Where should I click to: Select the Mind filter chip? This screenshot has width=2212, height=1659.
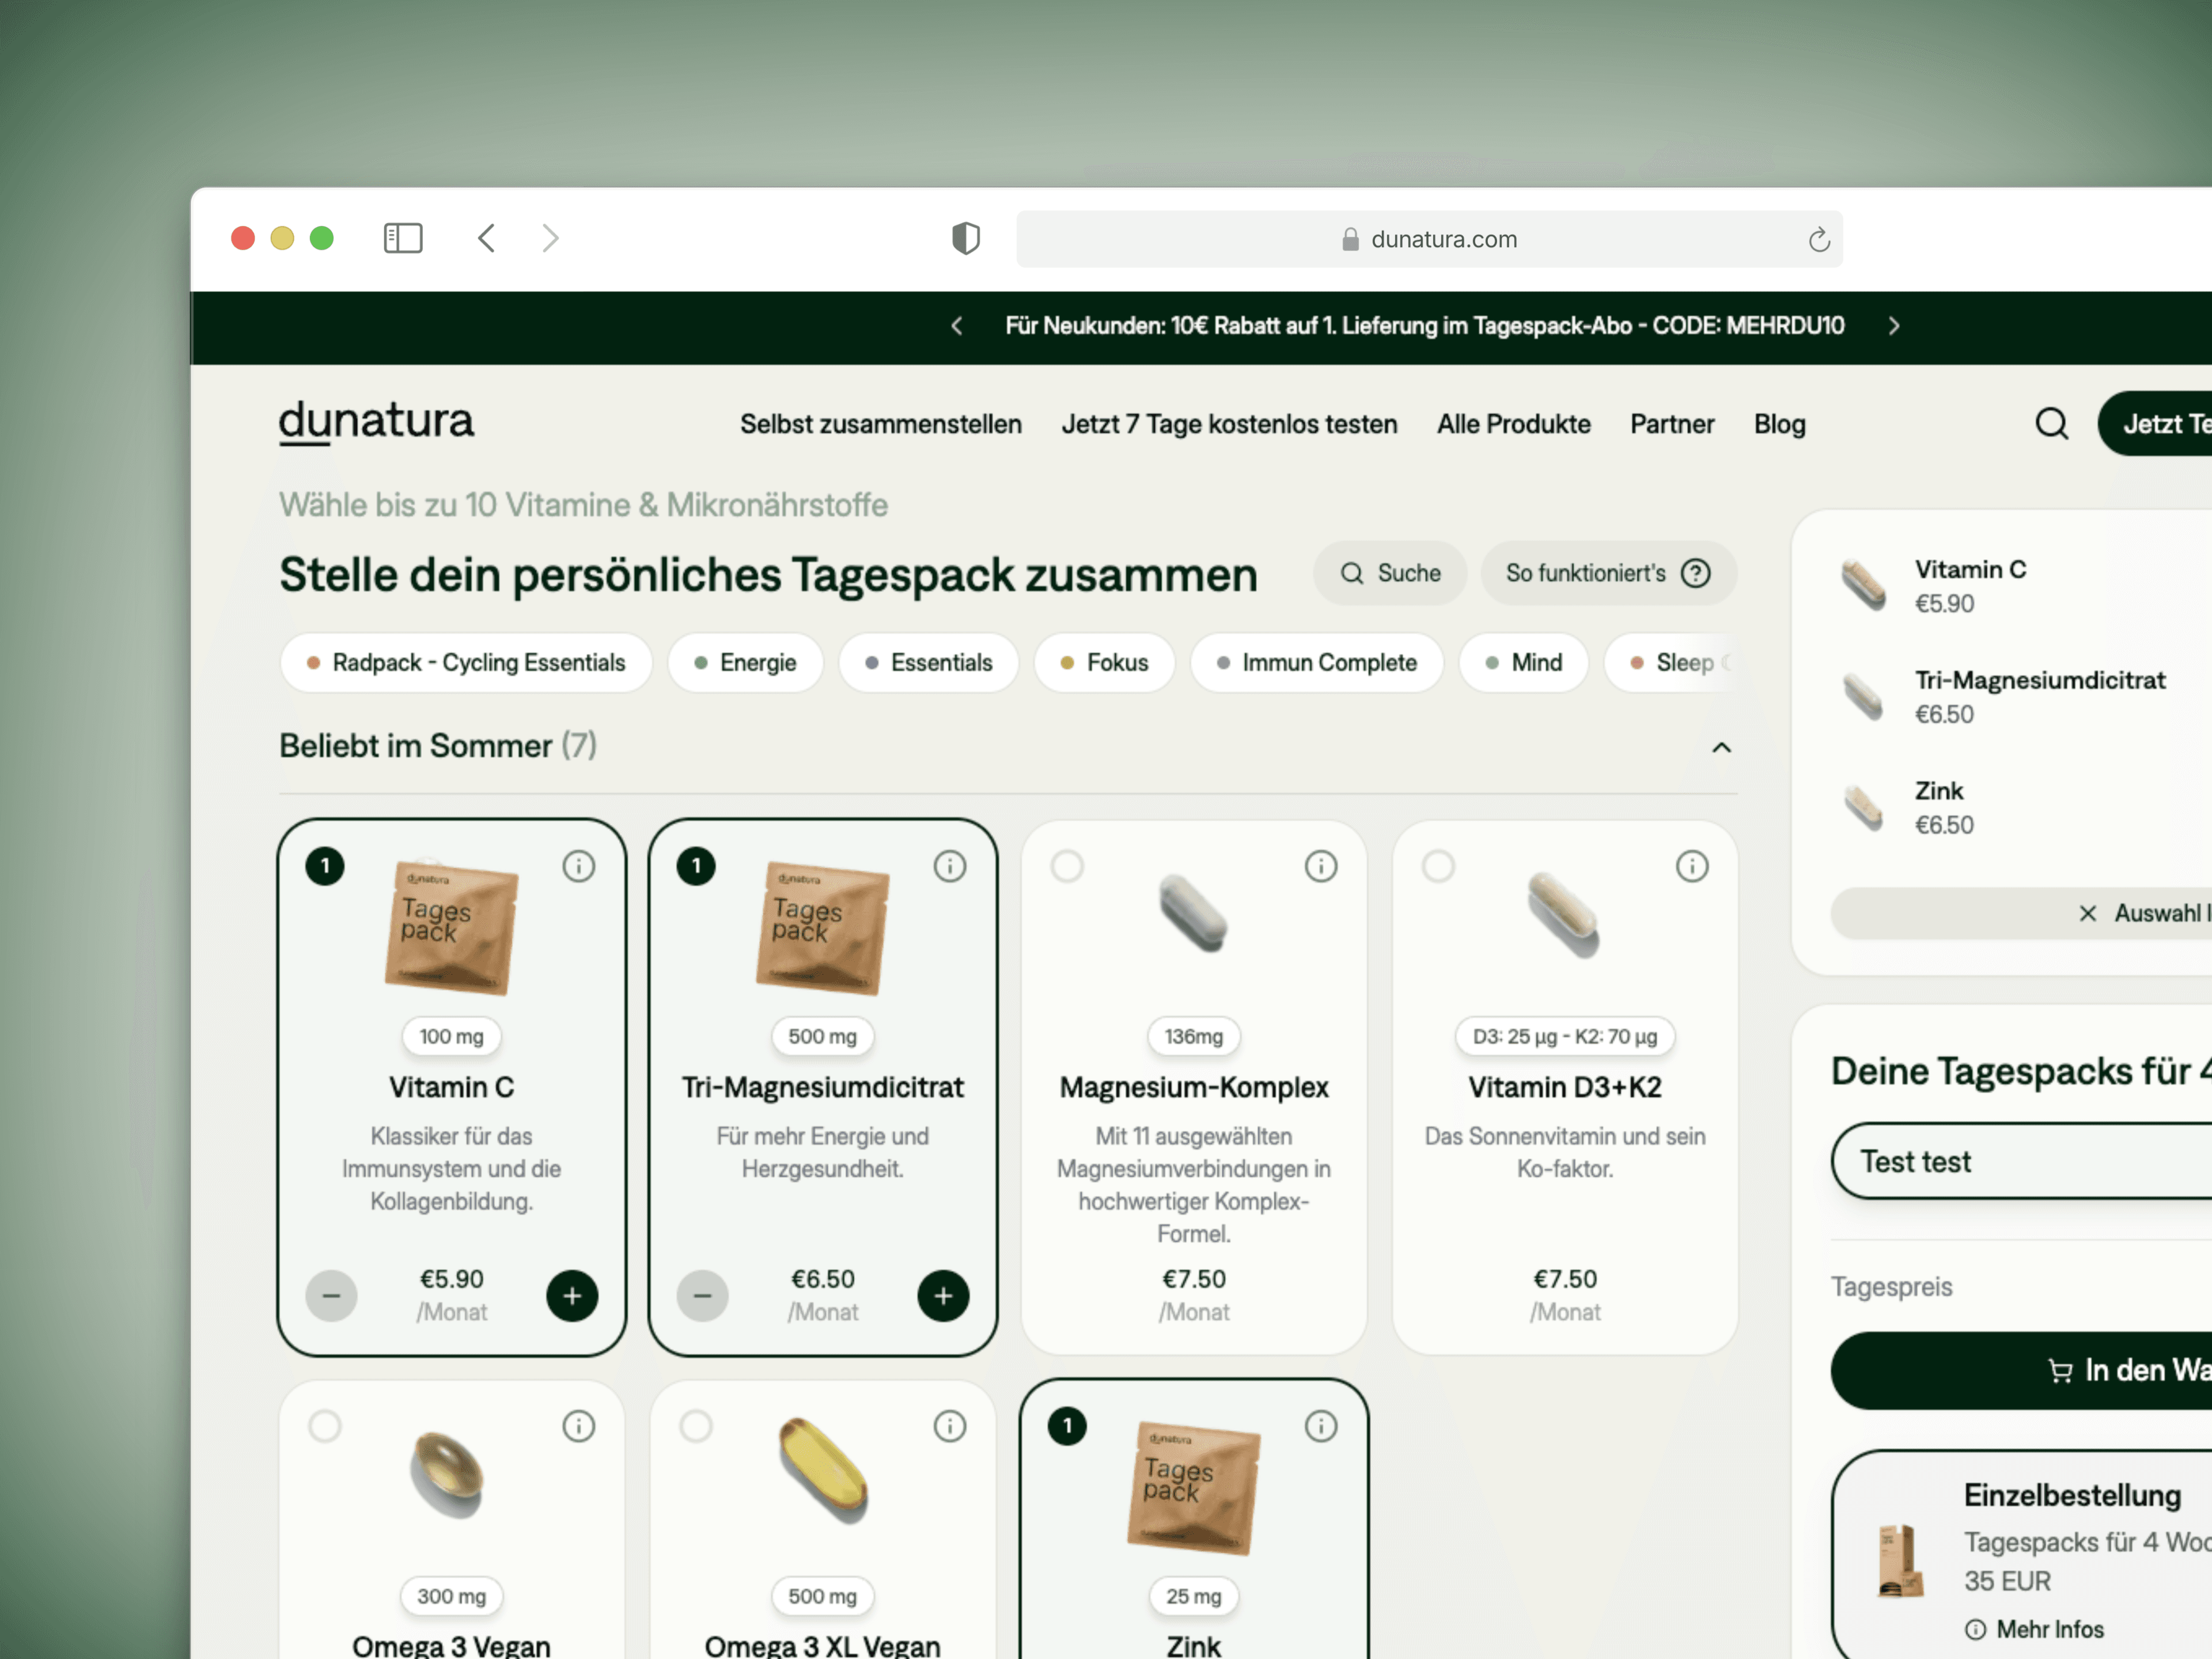(1523, 662)
